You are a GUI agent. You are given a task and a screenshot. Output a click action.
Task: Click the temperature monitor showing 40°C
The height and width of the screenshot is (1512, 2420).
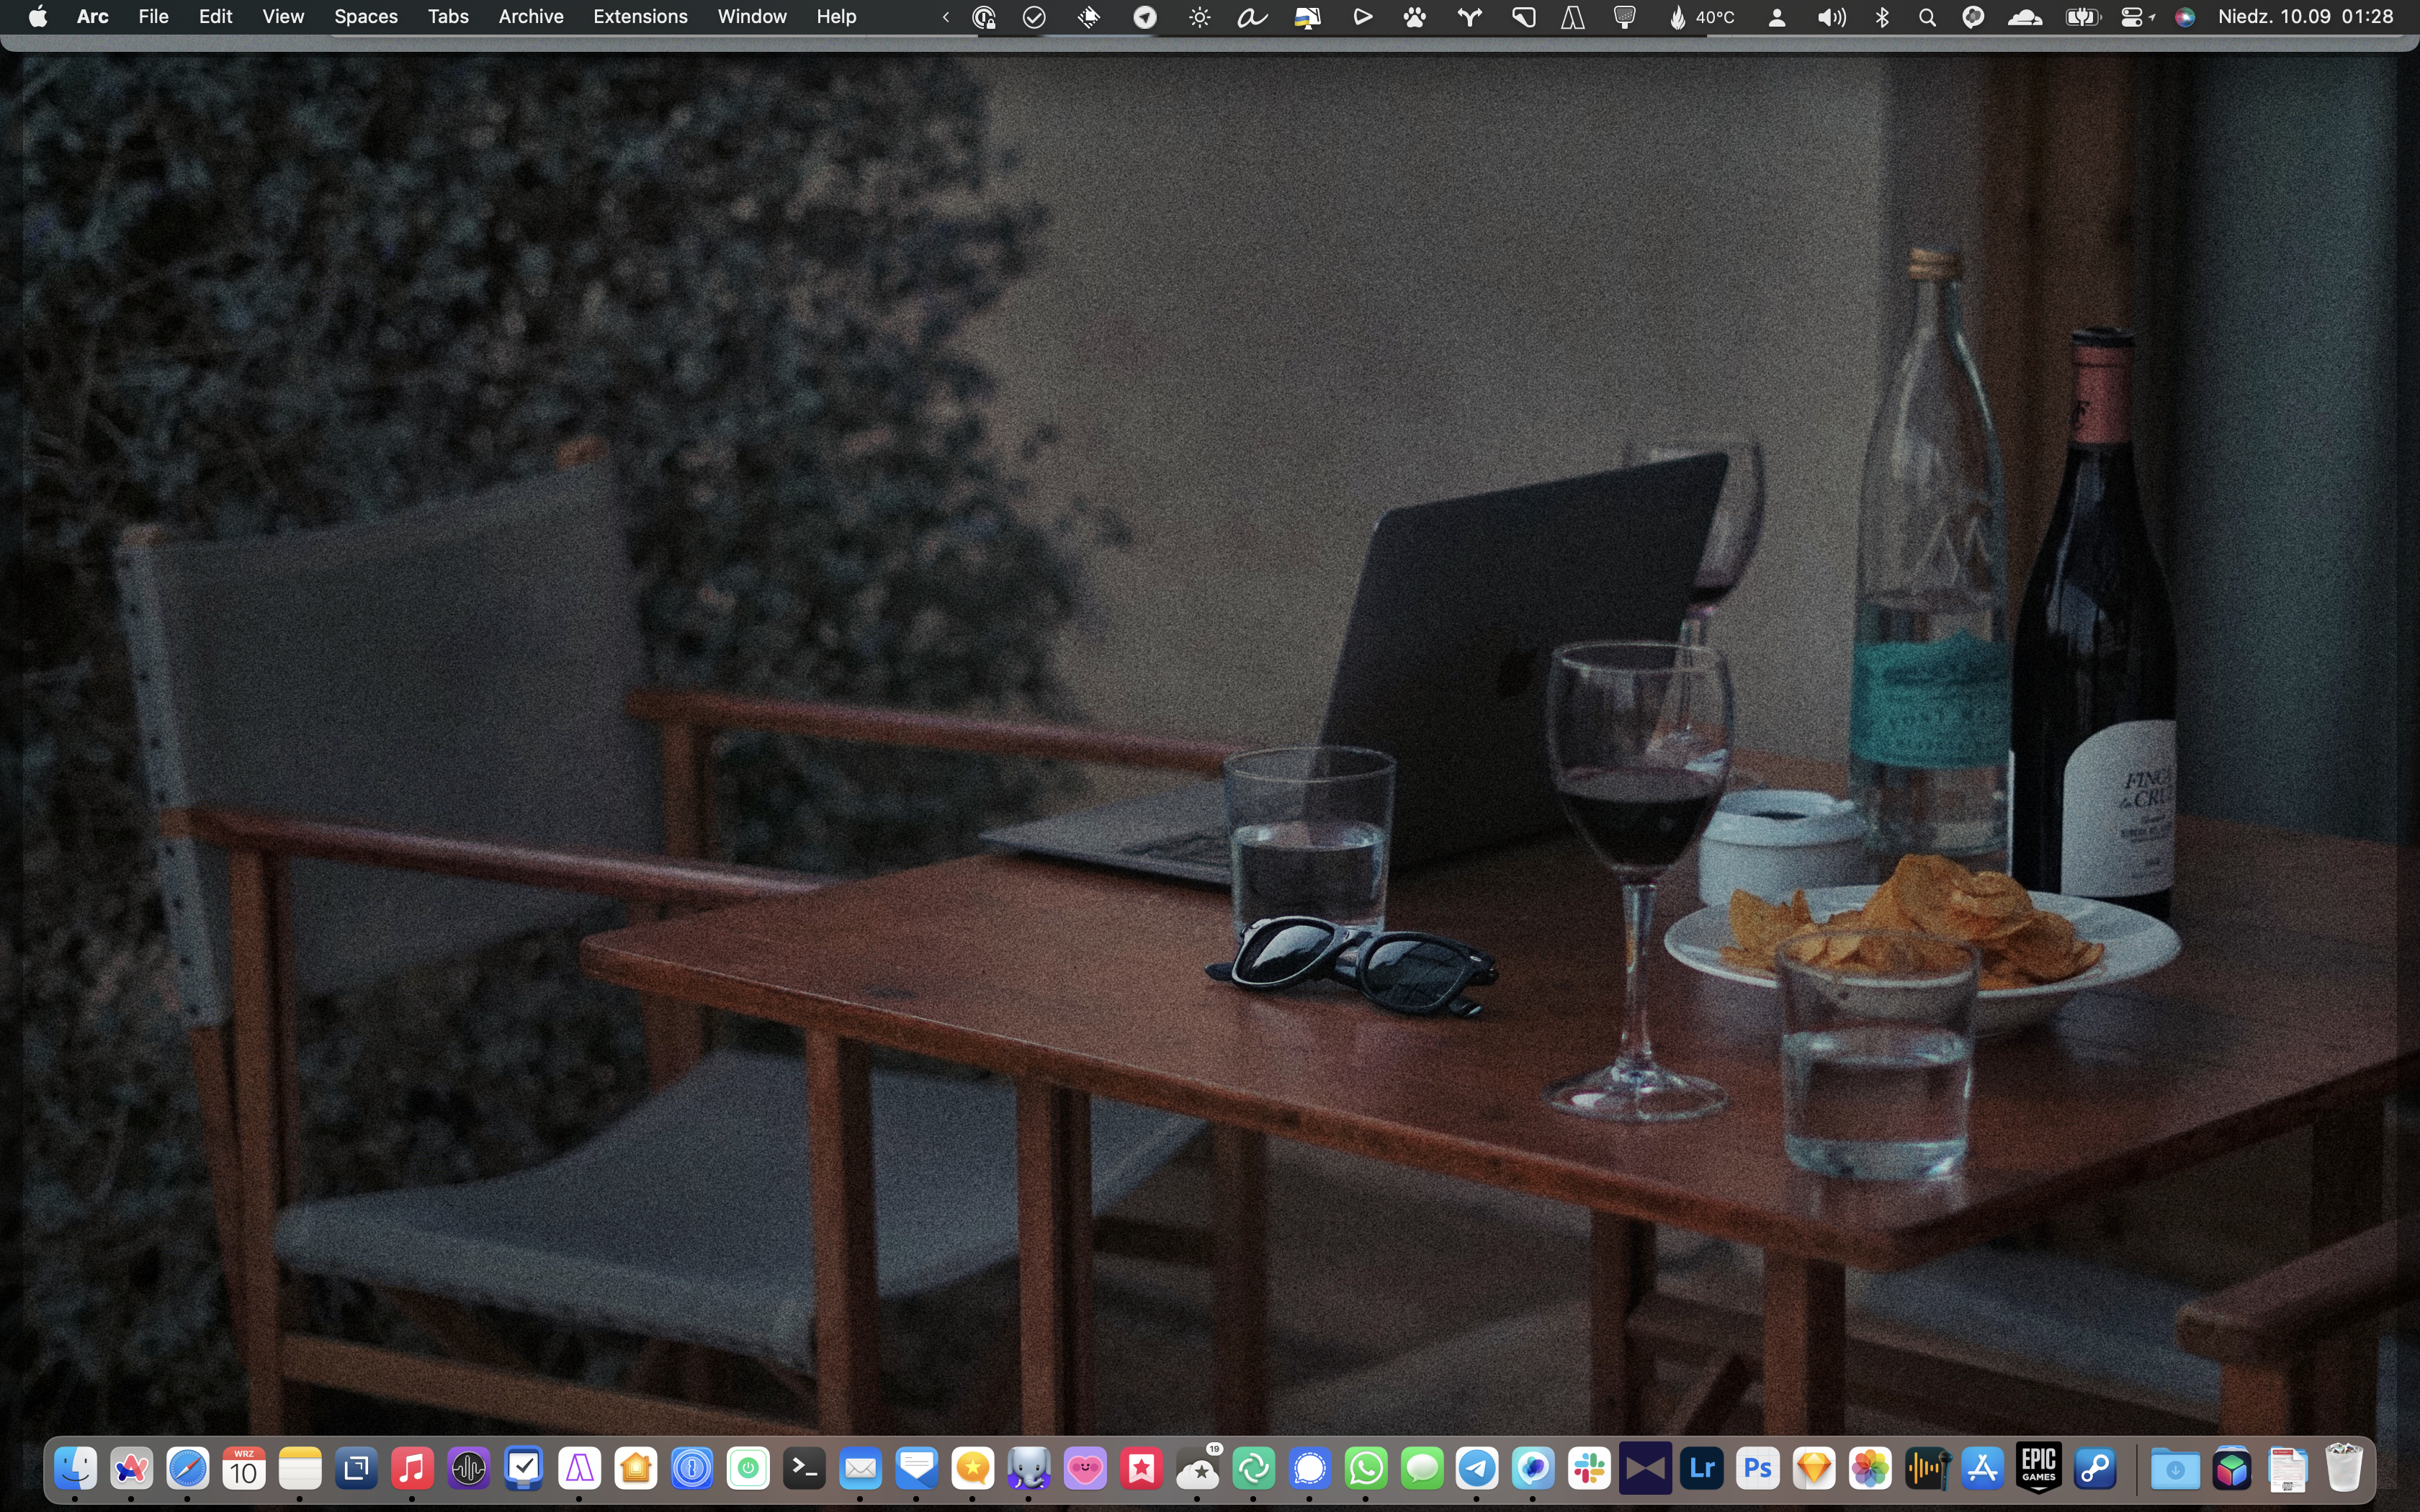[1702, 17]
